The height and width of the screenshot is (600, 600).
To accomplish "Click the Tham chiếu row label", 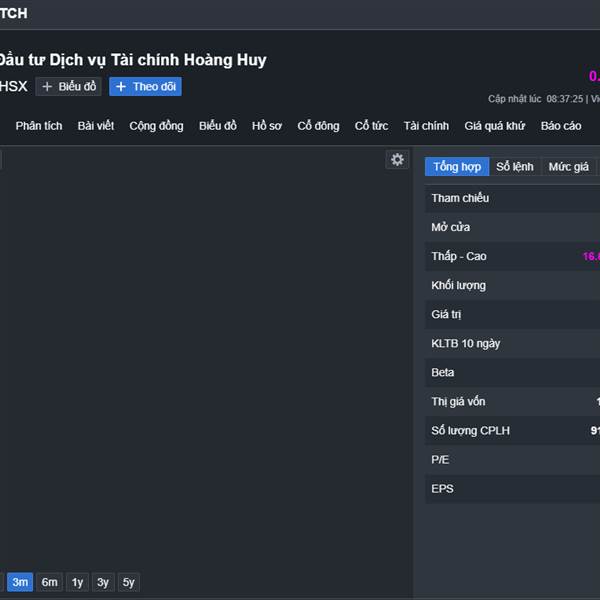I will (x=460, y=198).
